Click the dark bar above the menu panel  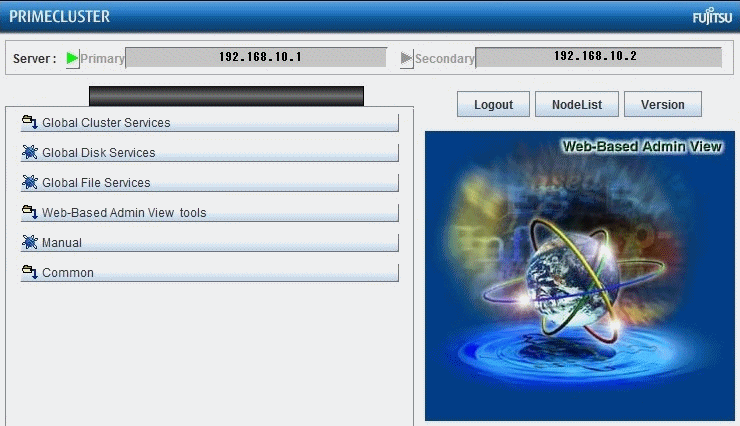tap(227, 96)
